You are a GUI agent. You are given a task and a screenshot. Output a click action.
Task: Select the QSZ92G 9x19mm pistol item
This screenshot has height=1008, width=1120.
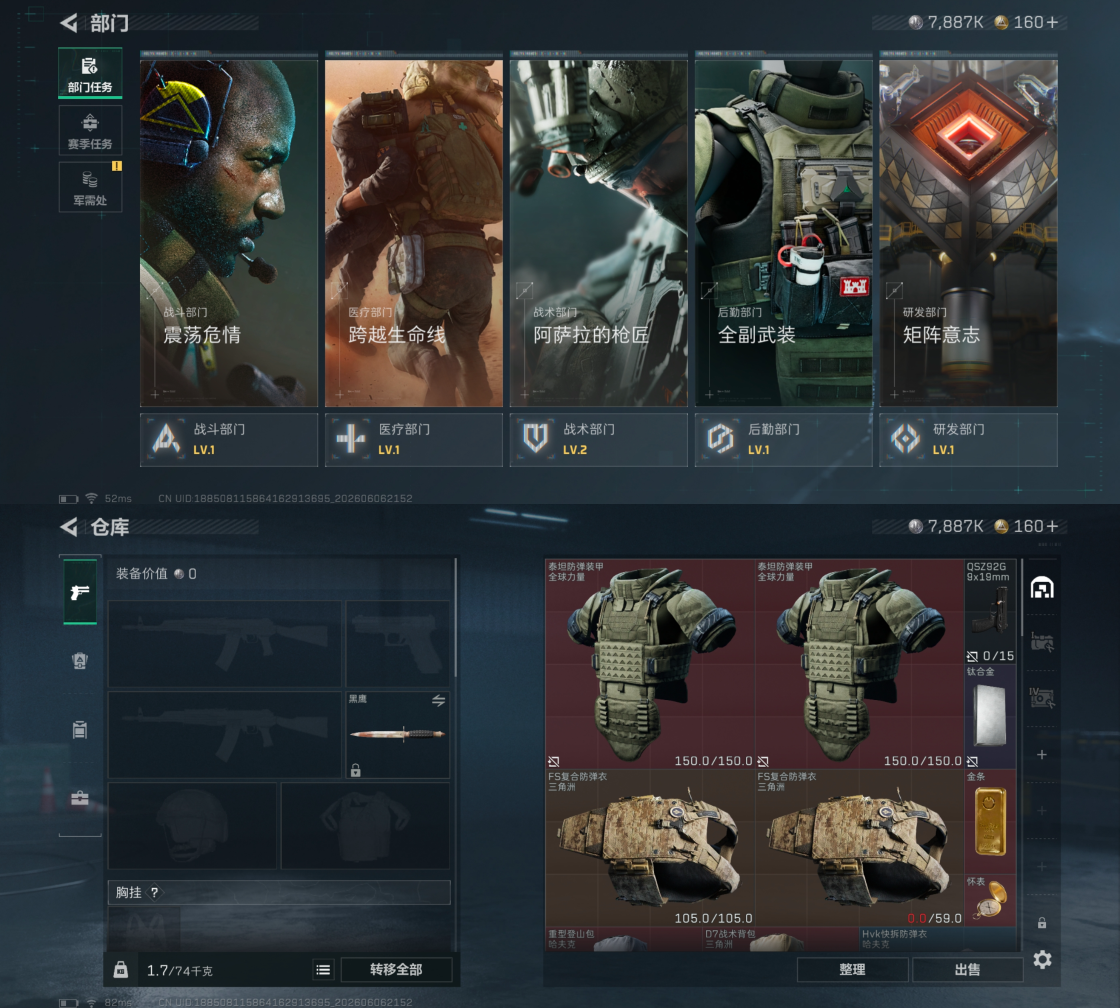point(990,612)
